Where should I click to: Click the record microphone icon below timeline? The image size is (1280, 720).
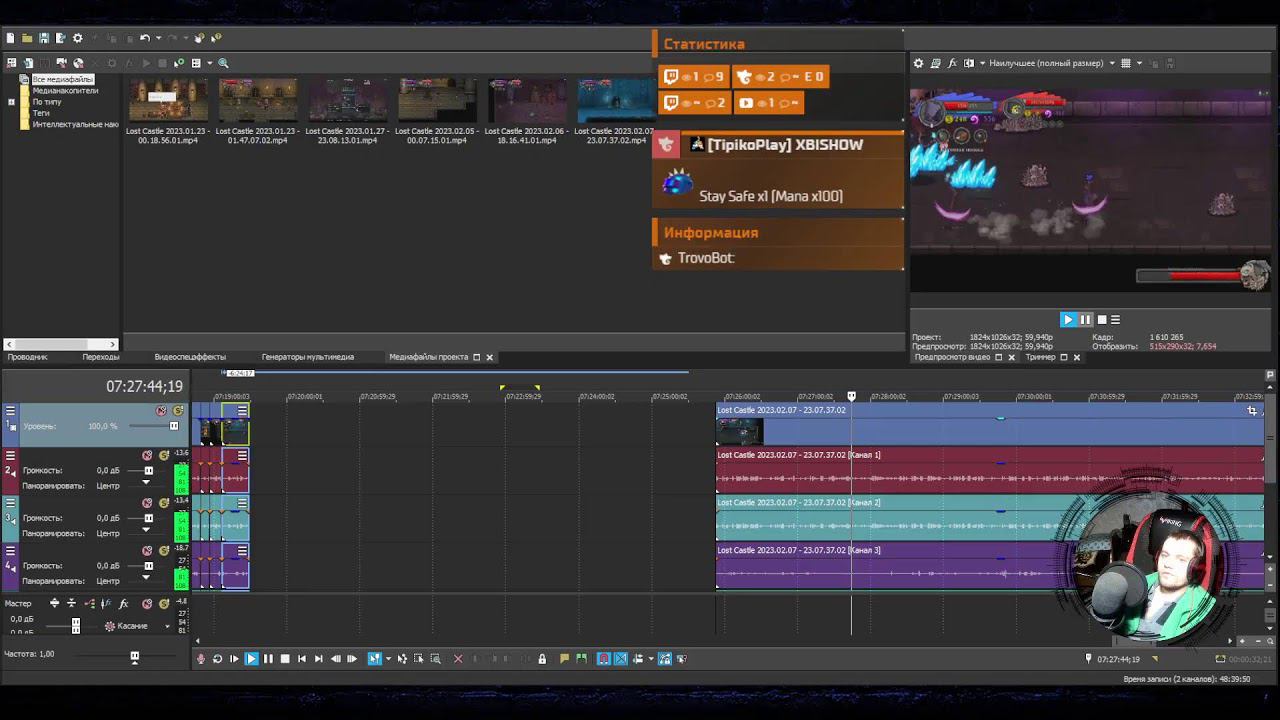(x=201, y=659)
